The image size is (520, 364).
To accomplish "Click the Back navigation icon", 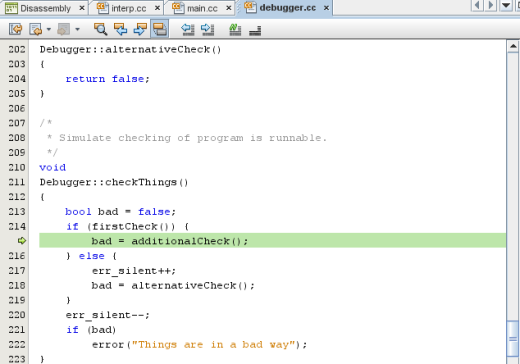I will coord(36,29).
